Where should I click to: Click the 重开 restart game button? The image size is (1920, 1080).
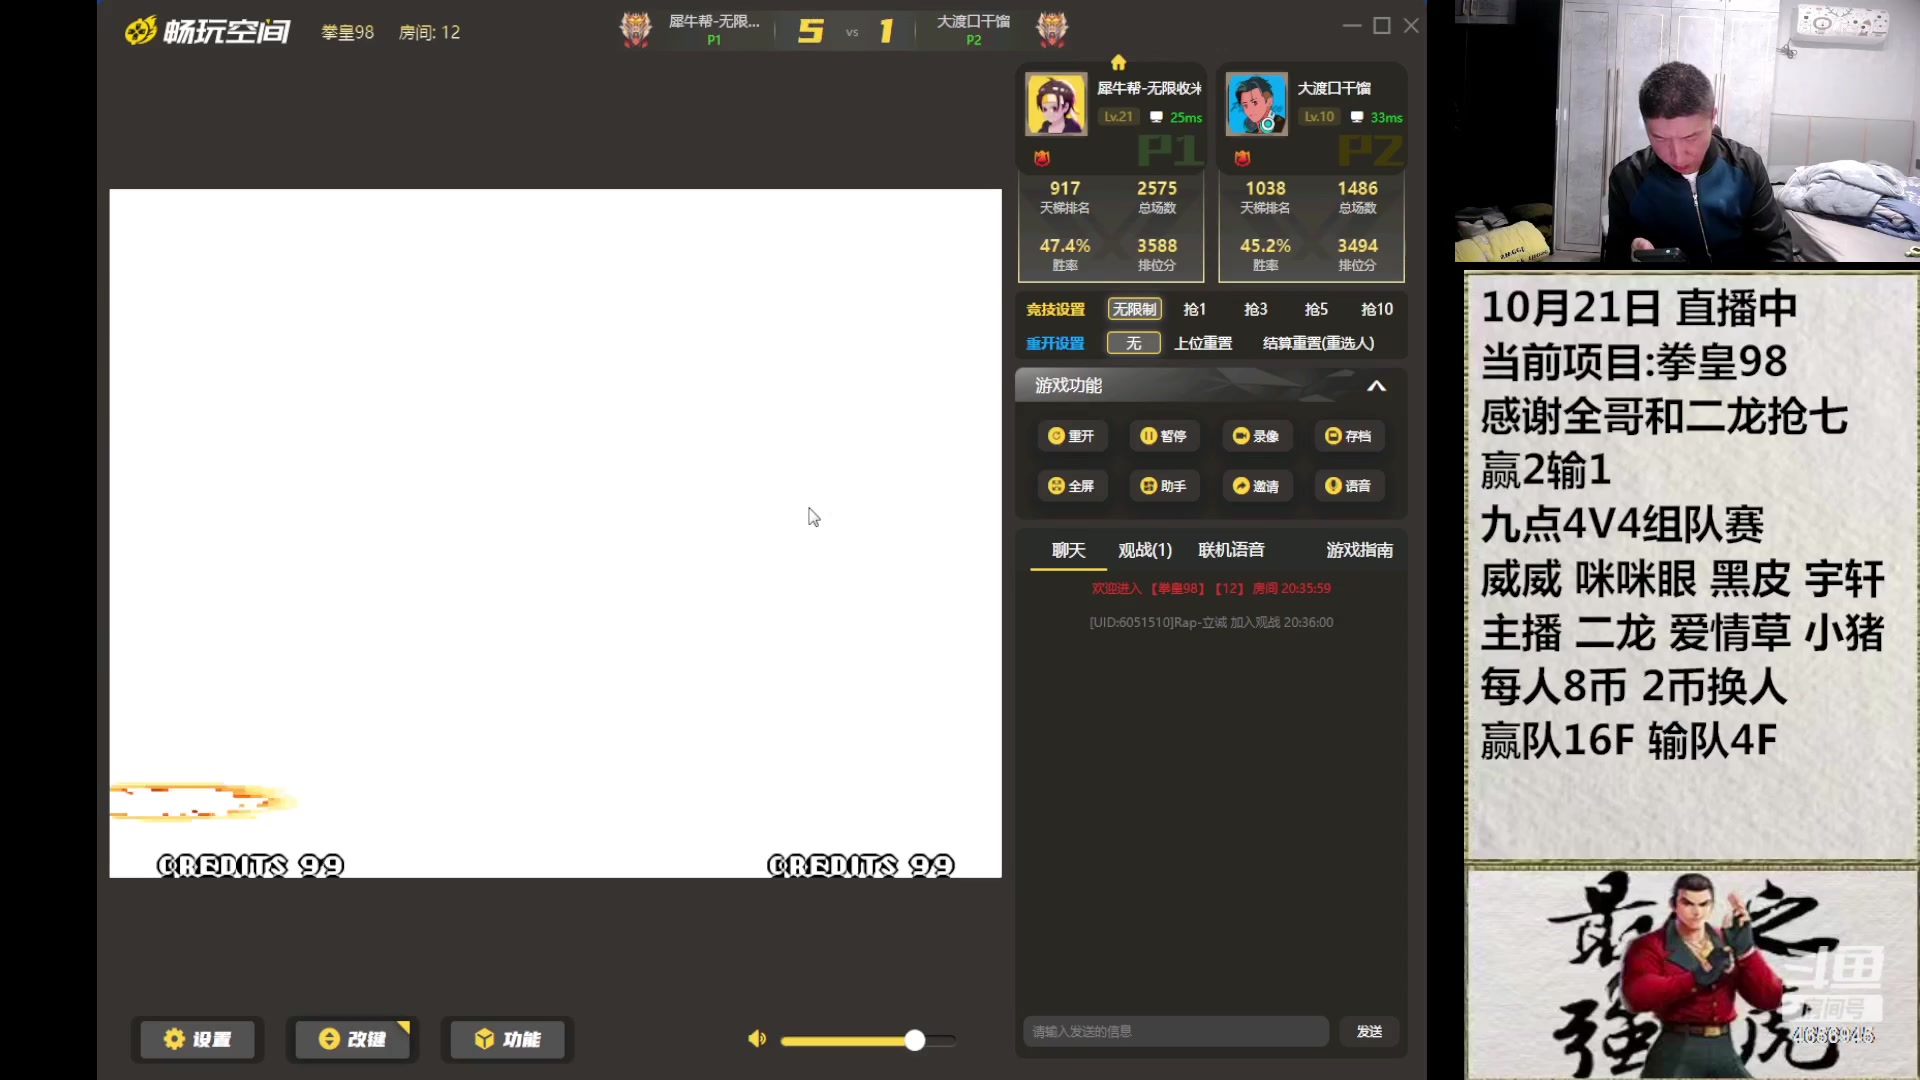click(1071, 436)
